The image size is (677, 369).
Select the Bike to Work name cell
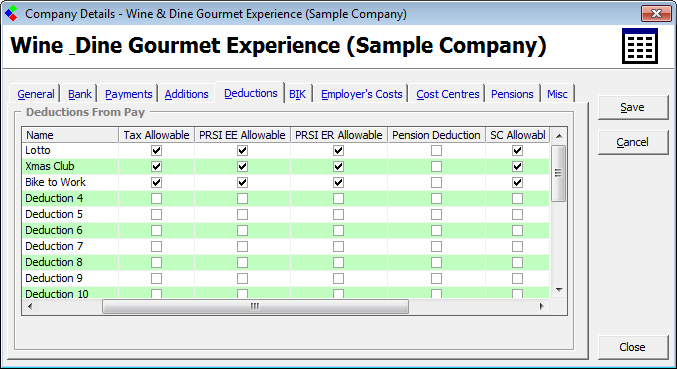pyautogui.click(x=70, y=182)
